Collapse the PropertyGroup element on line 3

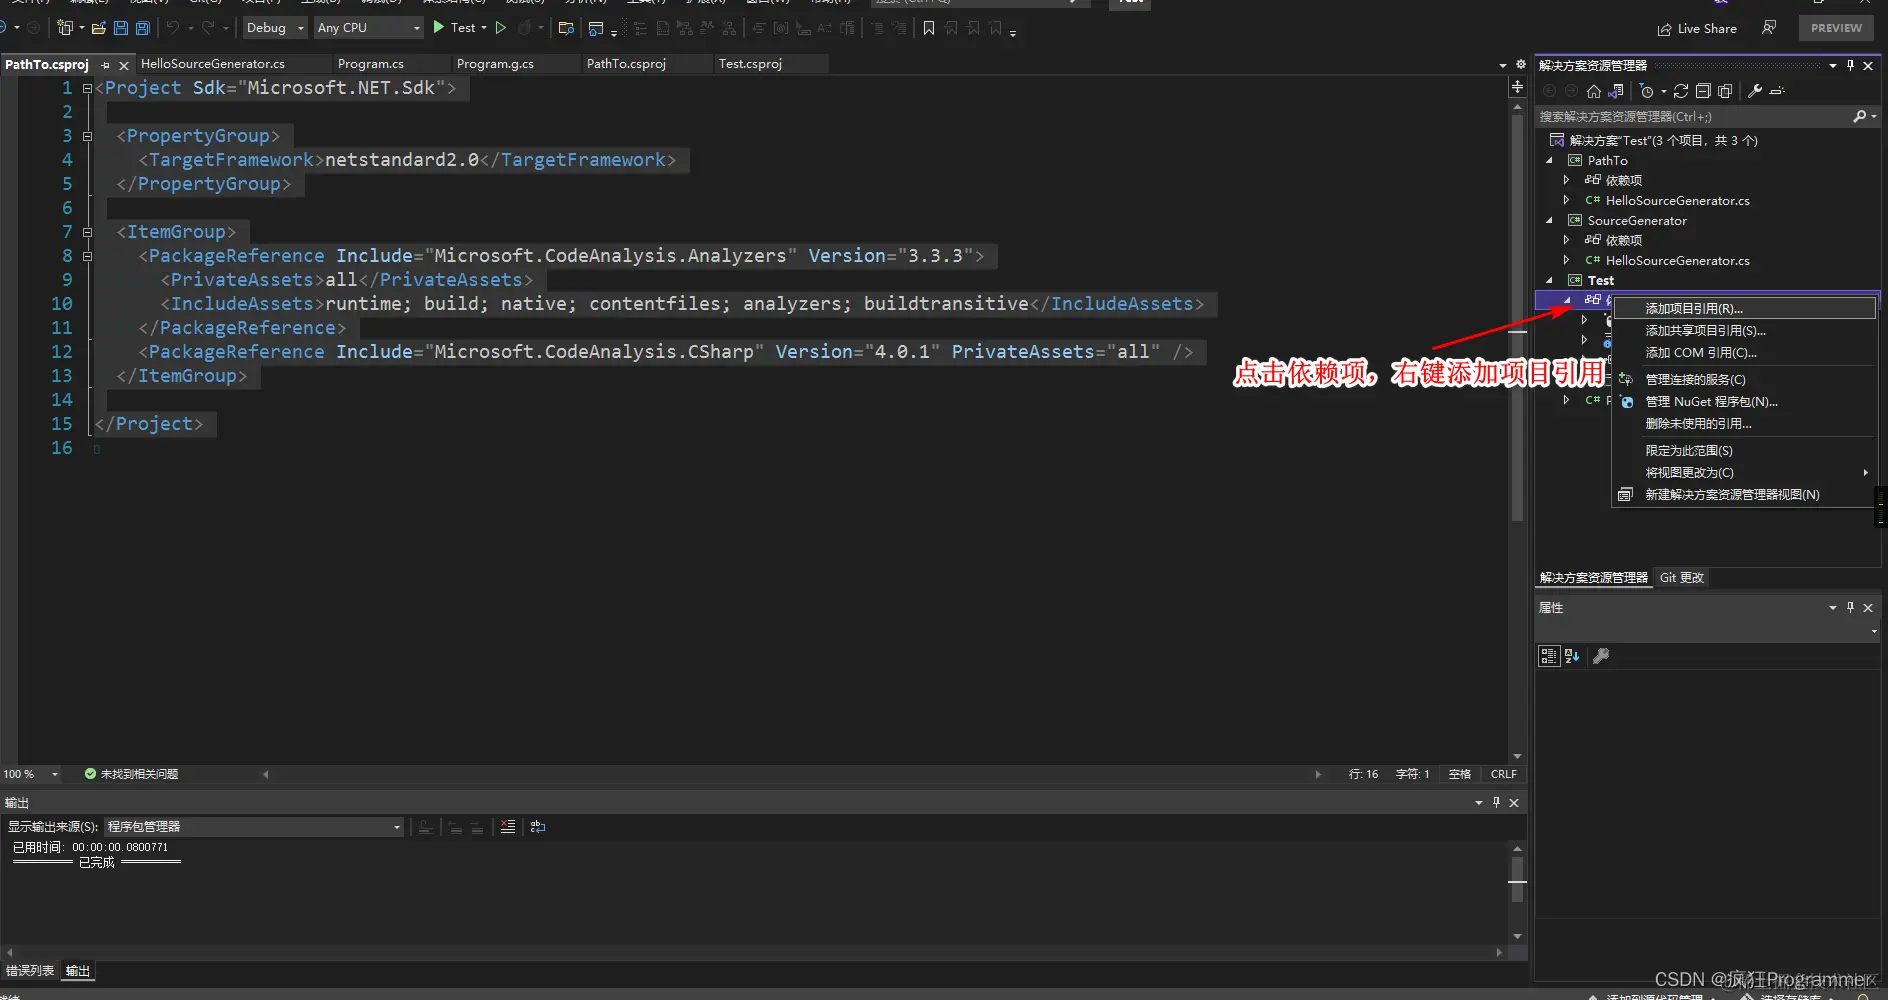[x=87, y=136]
